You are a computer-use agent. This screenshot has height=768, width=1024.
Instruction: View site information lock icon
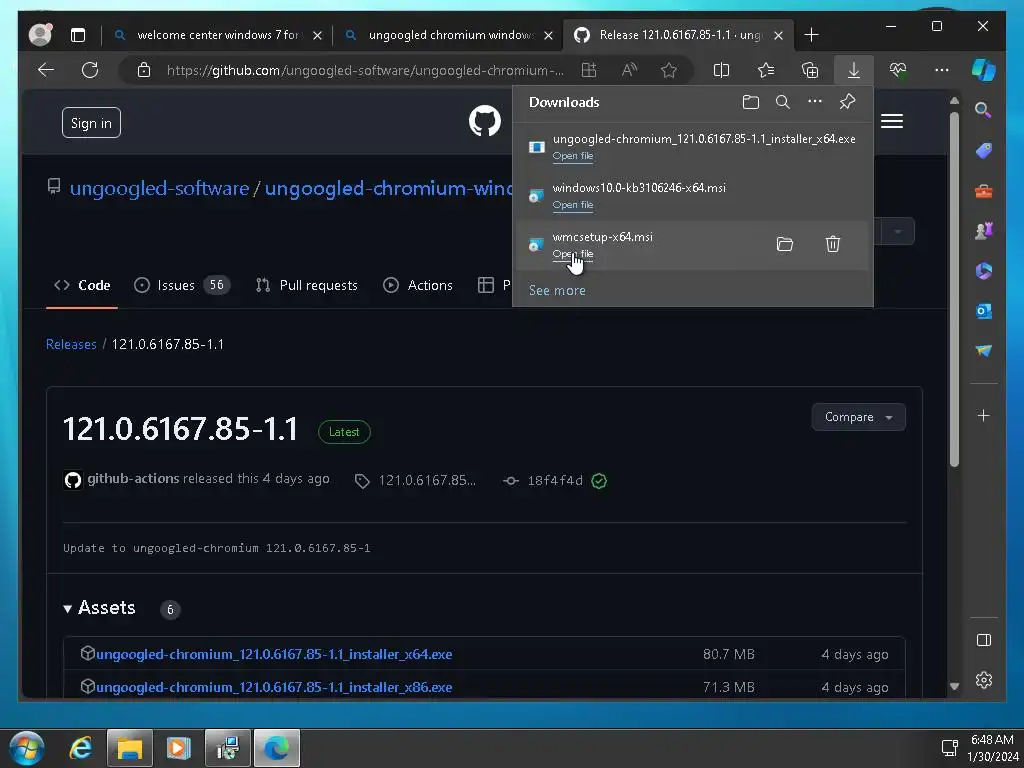[x=144, y=70]
